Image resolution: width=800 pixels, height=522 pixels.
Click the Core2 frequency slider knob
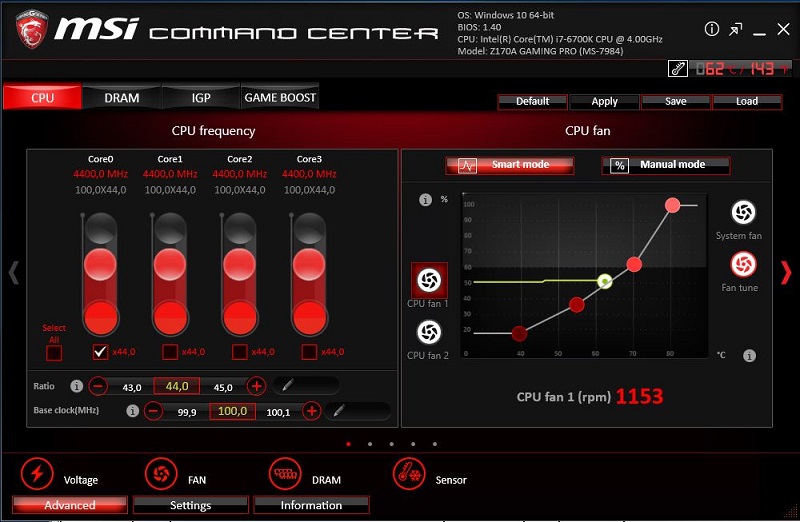tap(240, 265)
